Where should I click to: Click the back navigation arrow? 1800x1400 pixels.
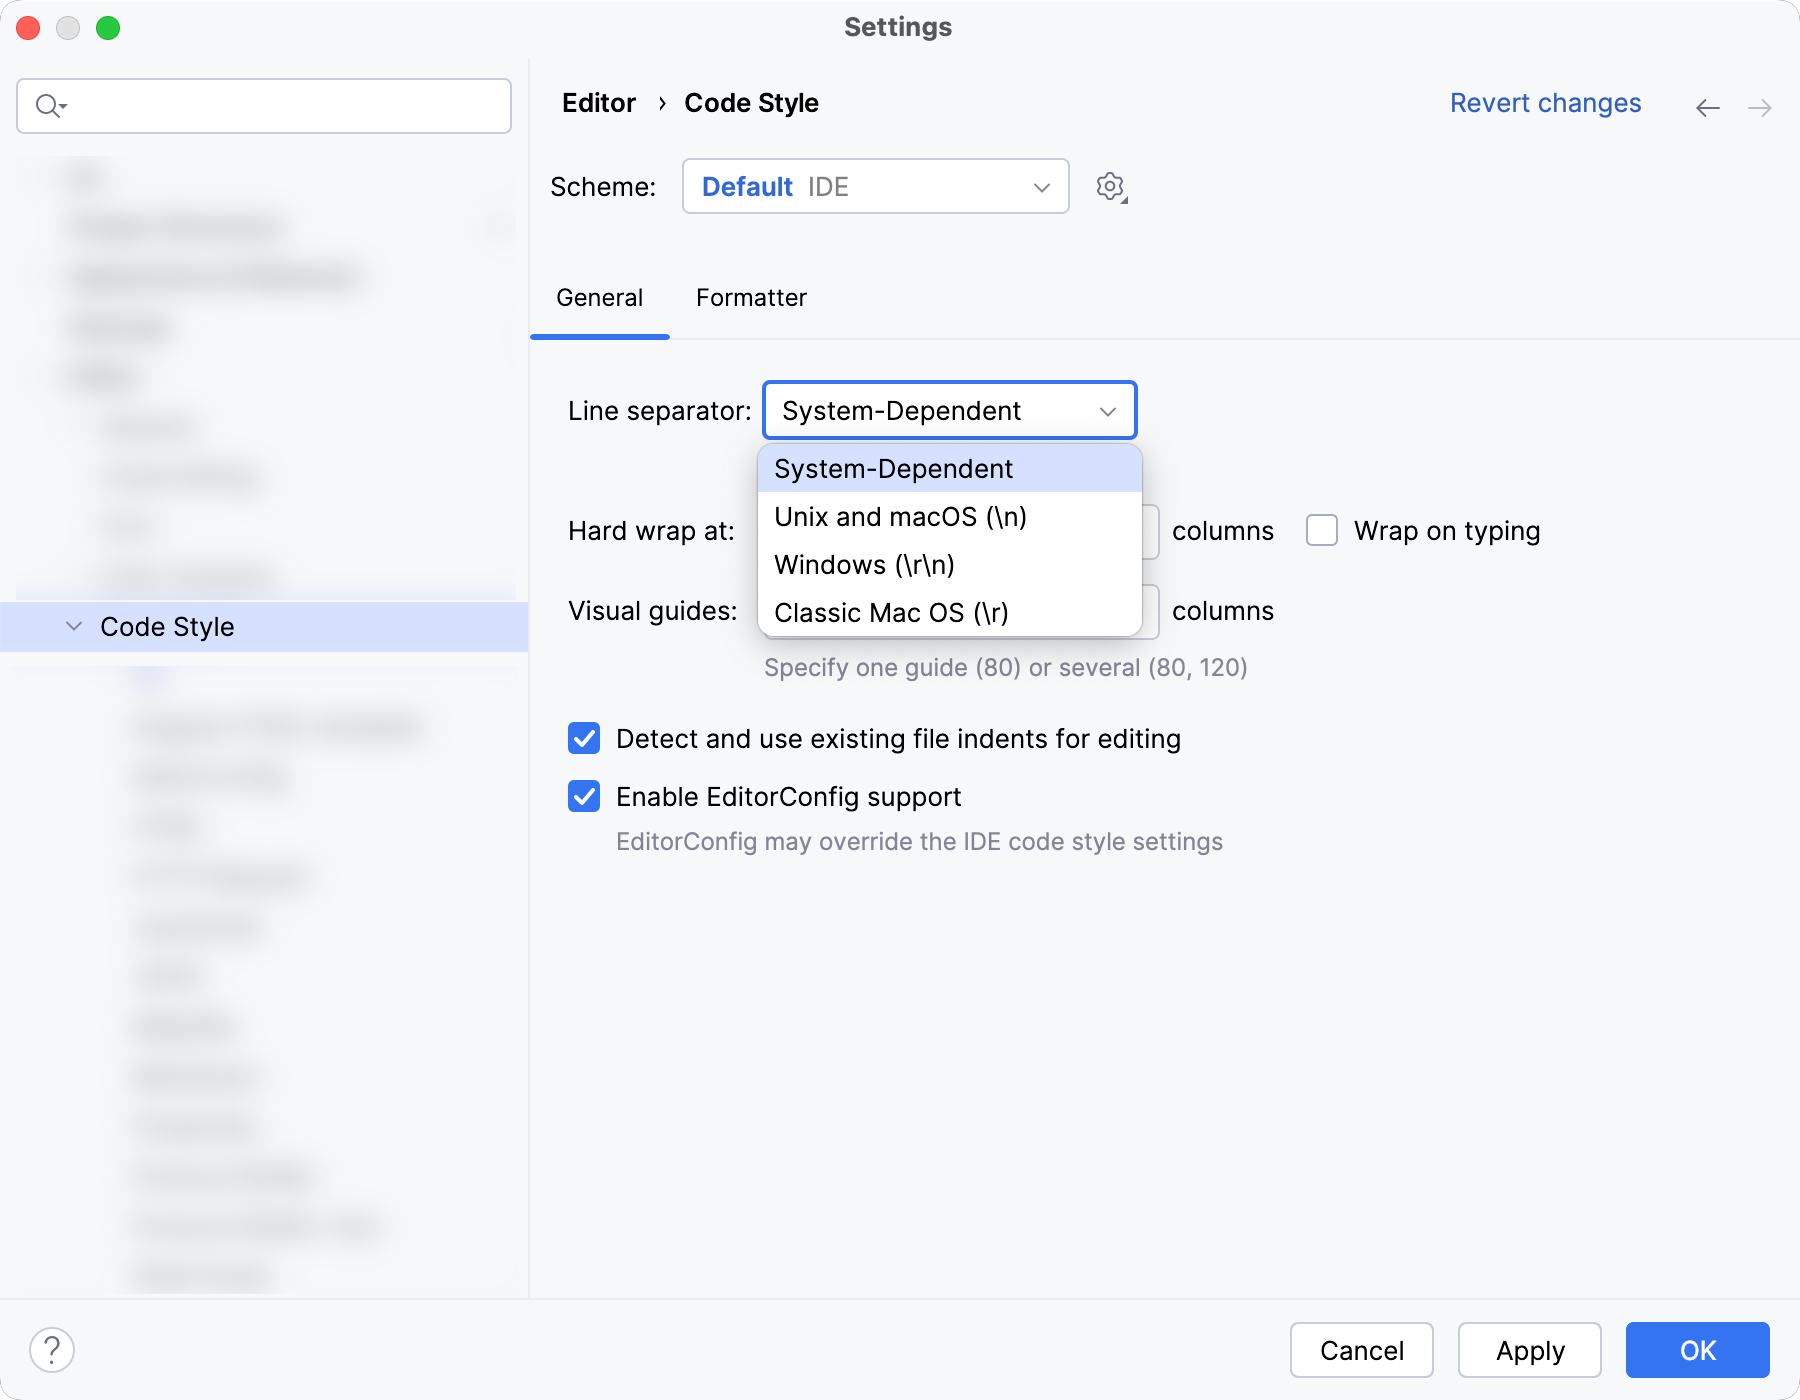[x=1707, y=108]
